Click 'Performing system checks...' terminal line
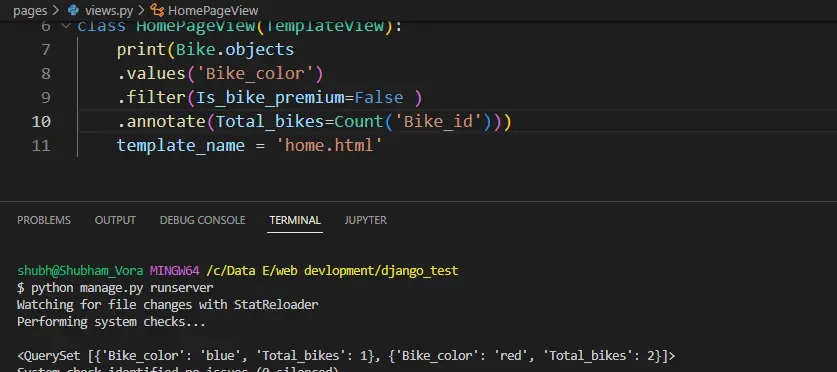This screenshot has width=837, height=372. [111, 322]
